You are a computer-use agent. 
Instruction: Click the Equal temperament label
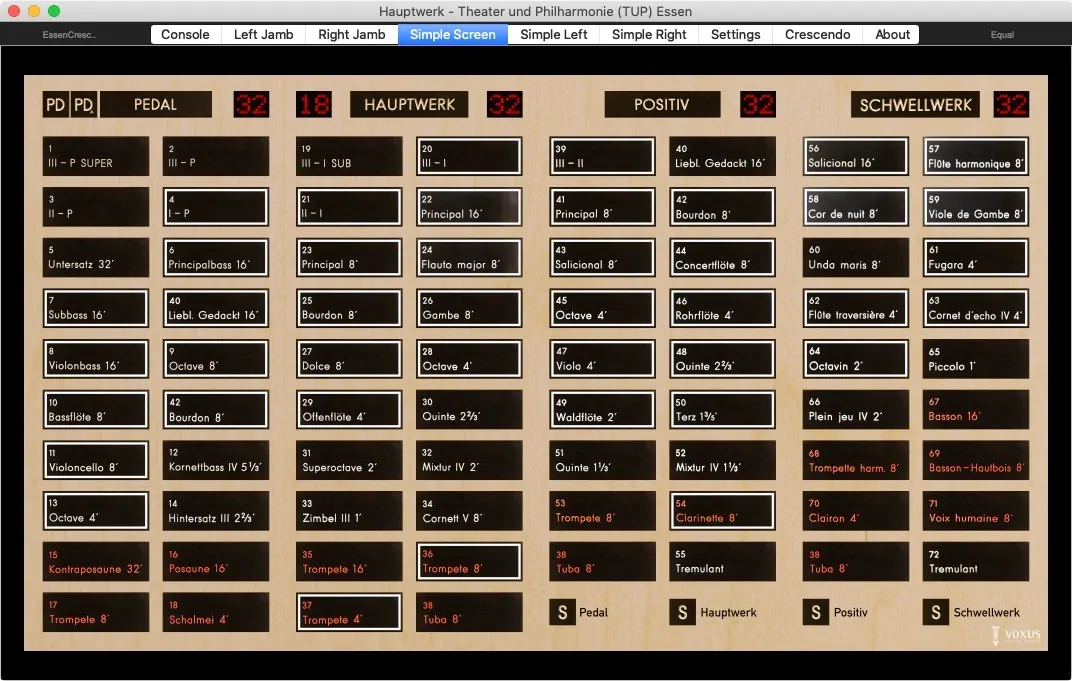1002,35
